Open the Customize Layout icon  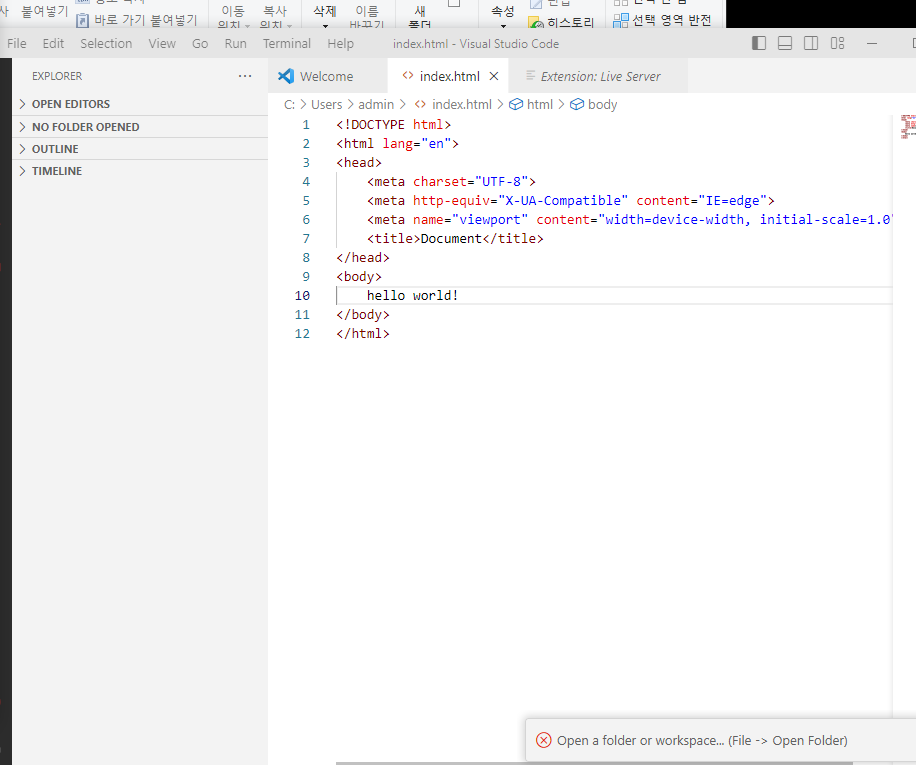click(x=837, y=43)
